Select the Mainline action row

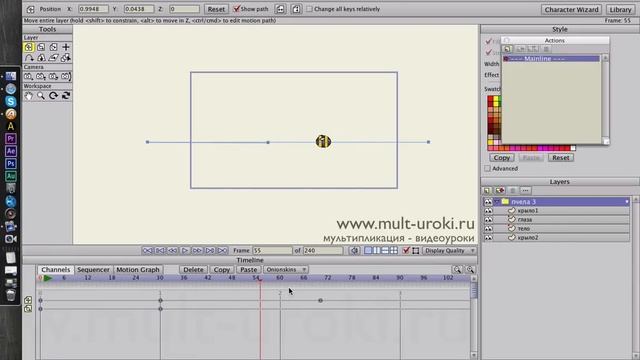(551, 59)
